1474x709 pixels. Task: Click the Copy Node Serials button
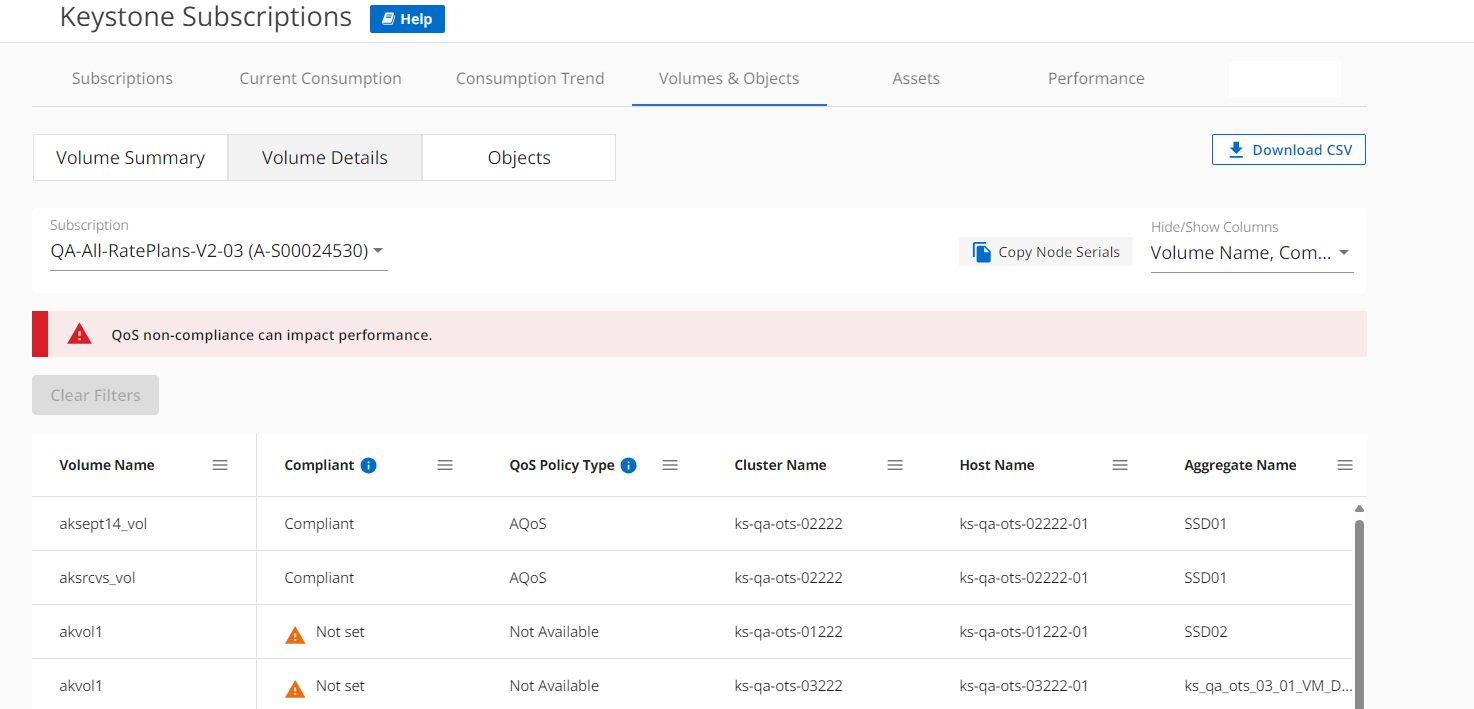(1046, 252)
